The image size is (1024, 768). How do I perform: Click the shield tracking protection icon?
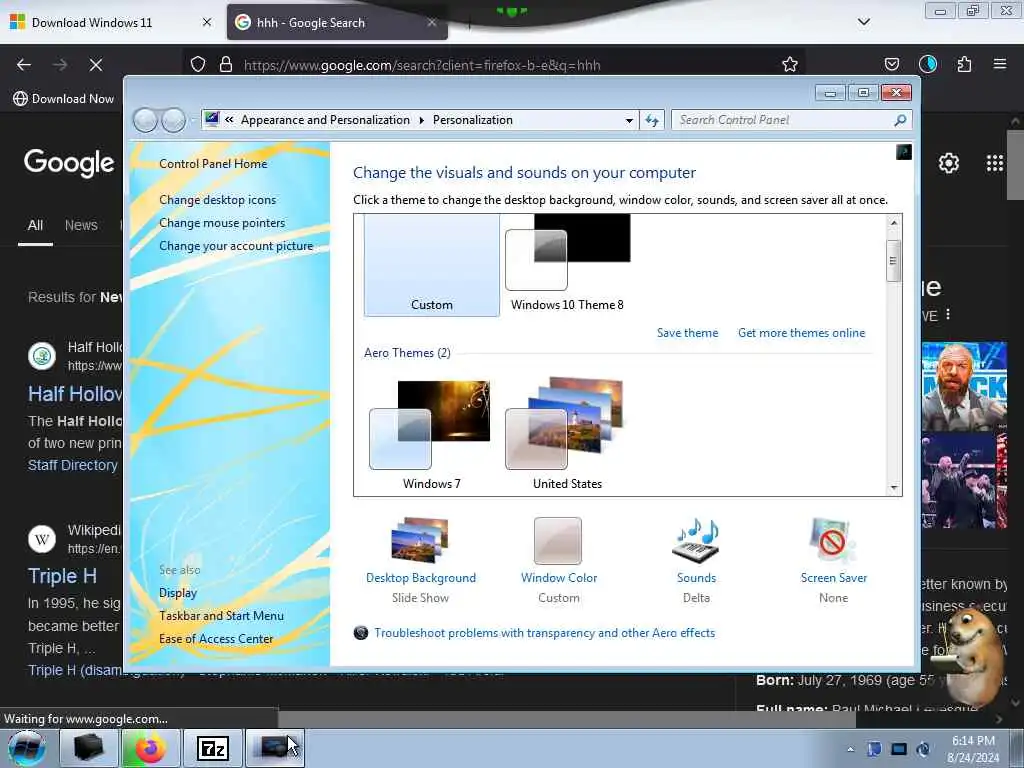[x=198, y=65]
